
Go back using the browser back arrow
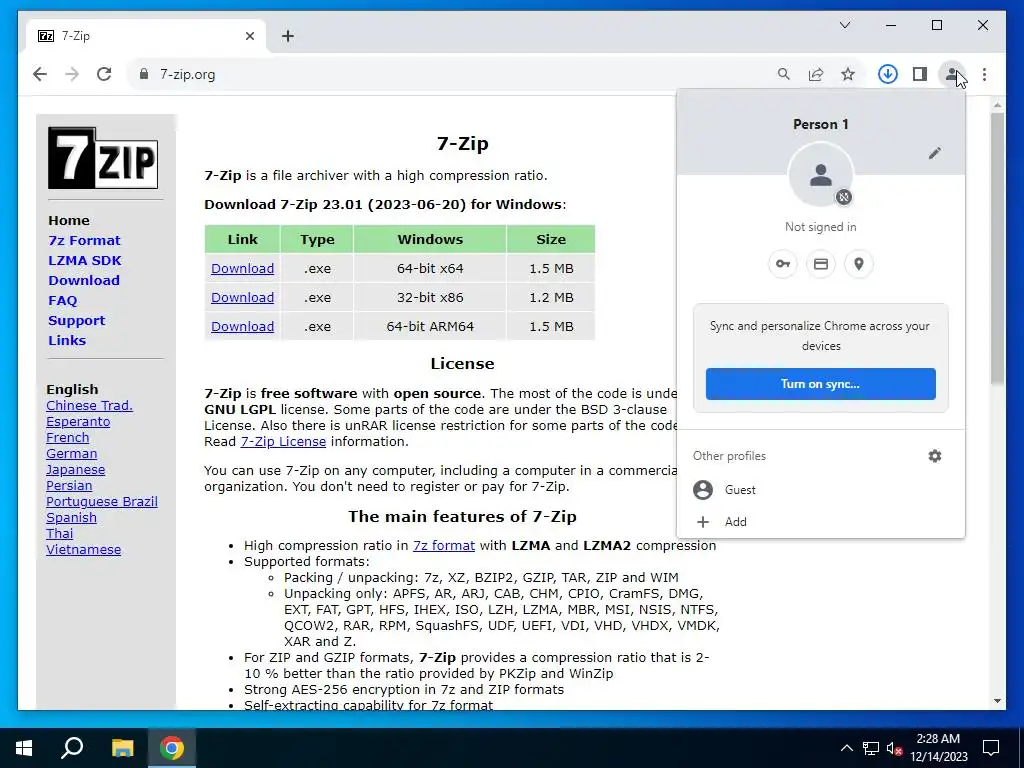tap(40, 74)
